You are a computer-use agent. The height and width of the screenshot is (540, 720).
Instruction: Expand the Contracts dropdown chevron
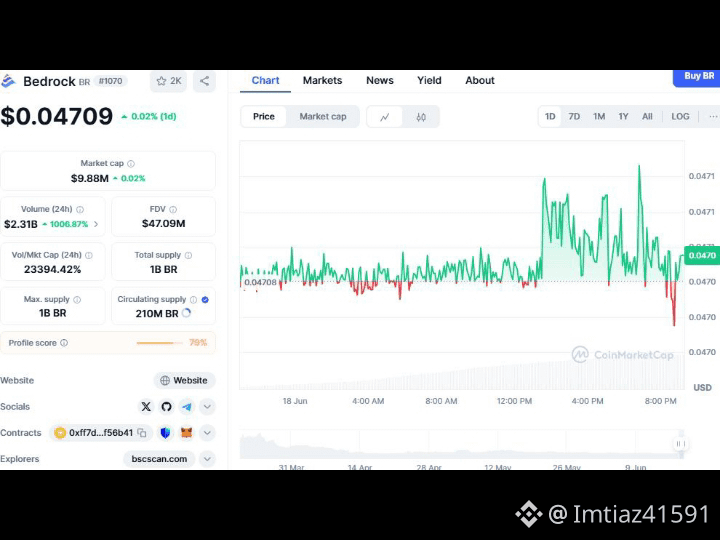[207, 433]
